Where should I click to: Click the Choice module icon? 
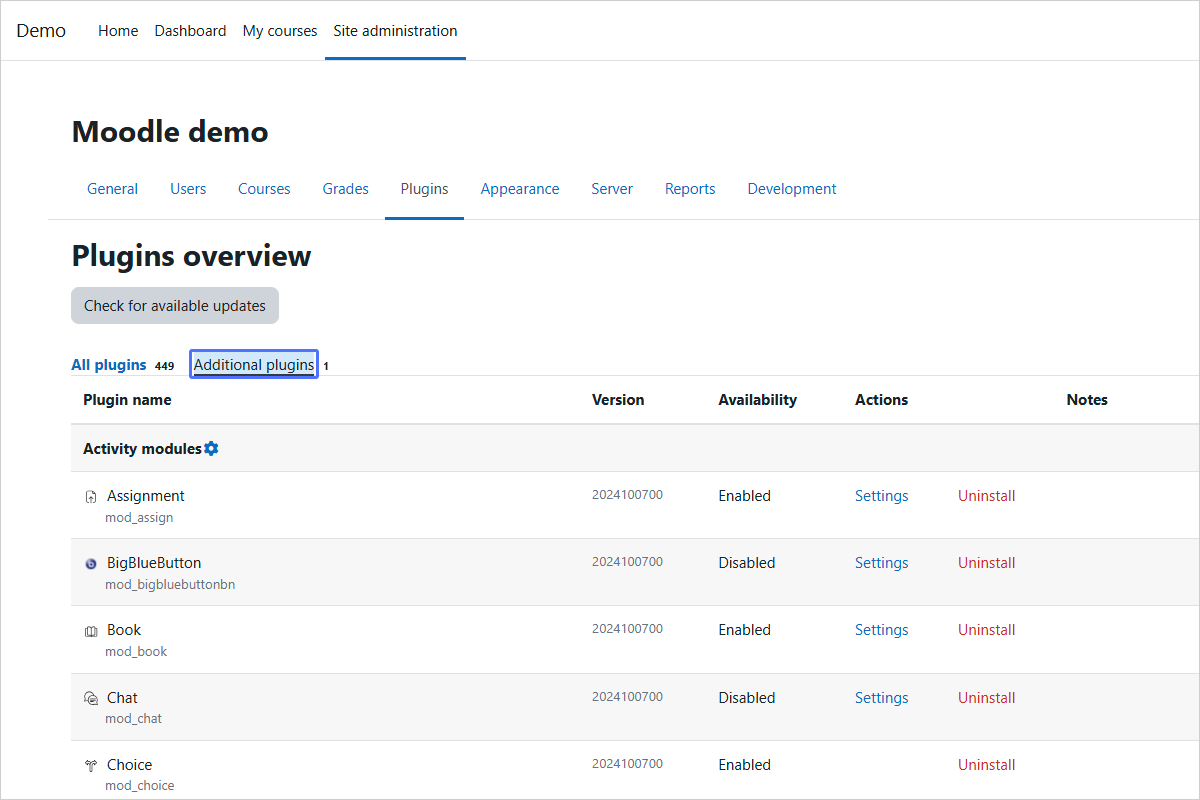pos(91,765)
